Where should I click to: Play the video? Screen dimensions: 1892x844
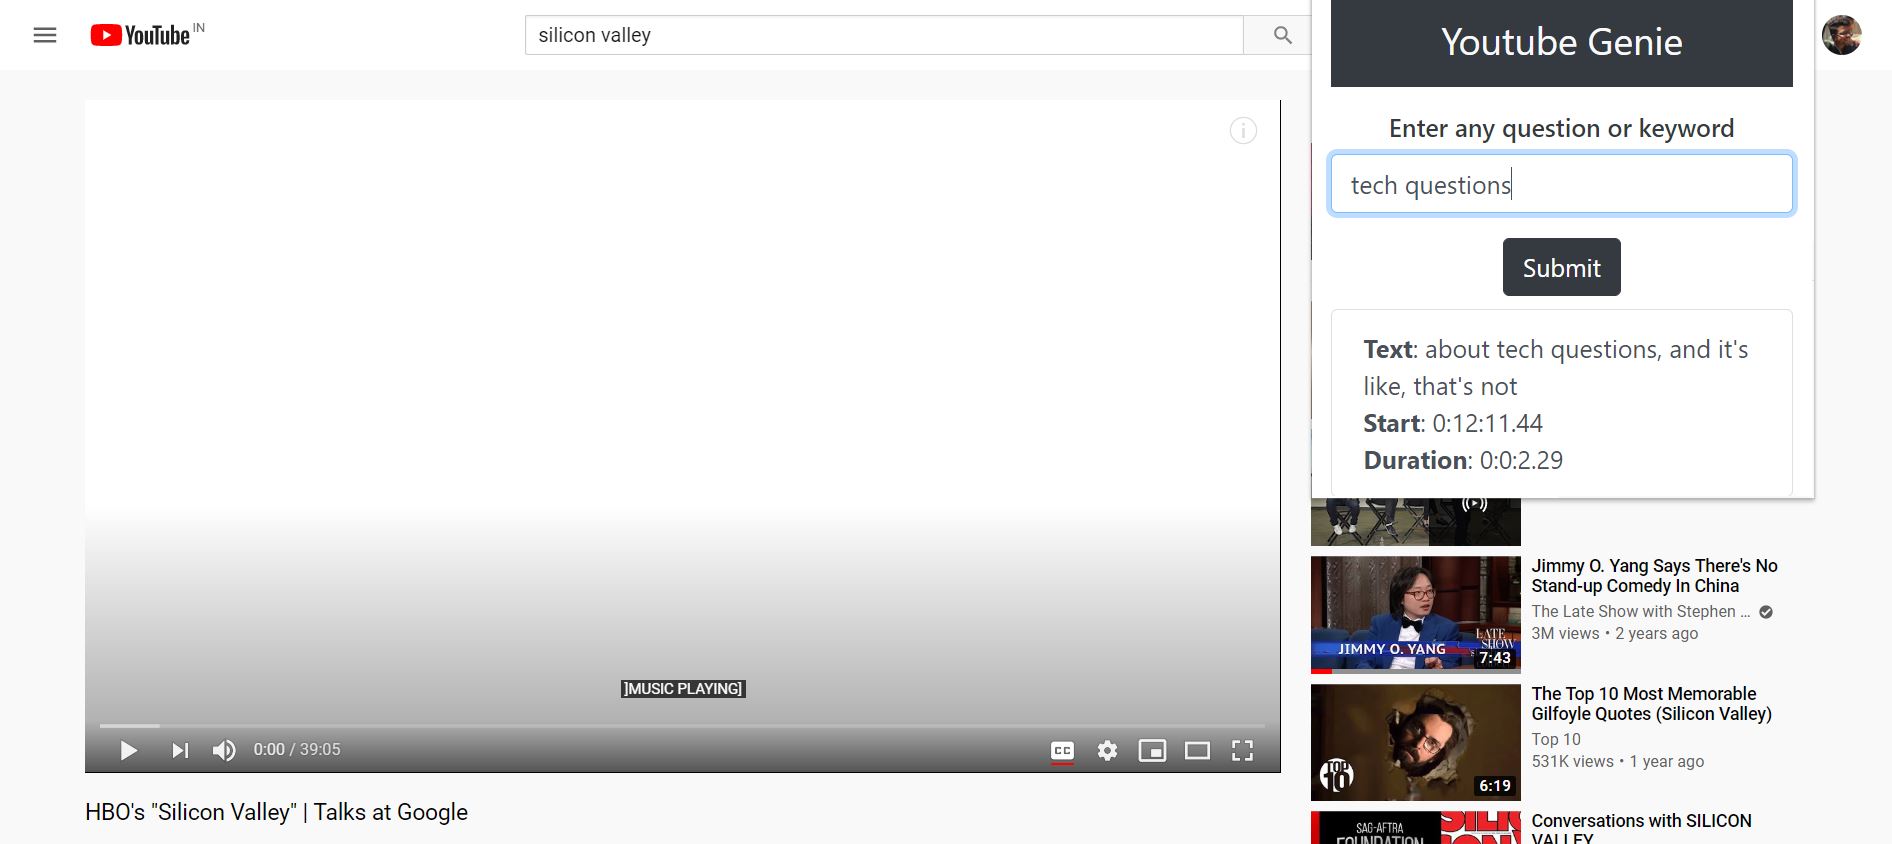click(128, 750)
